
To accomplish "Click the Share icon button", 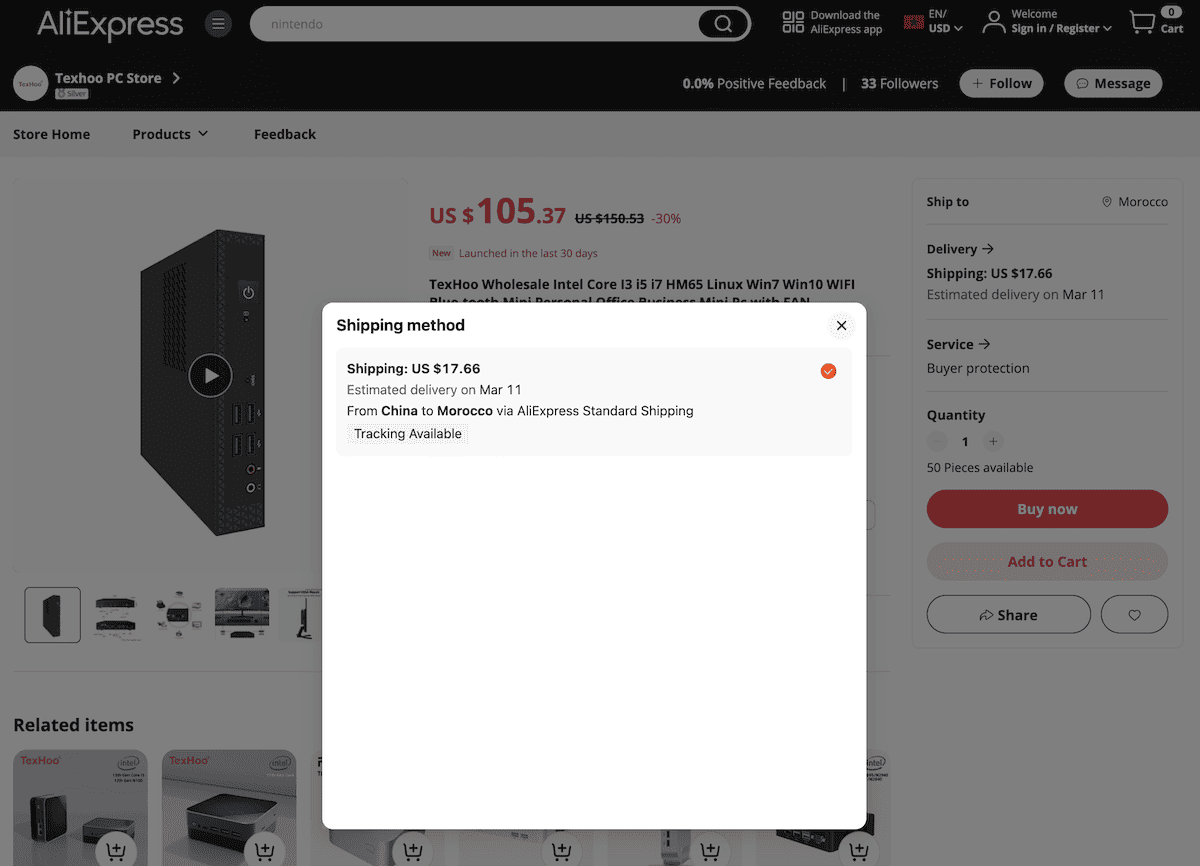I will click(x=1008, y=614).
